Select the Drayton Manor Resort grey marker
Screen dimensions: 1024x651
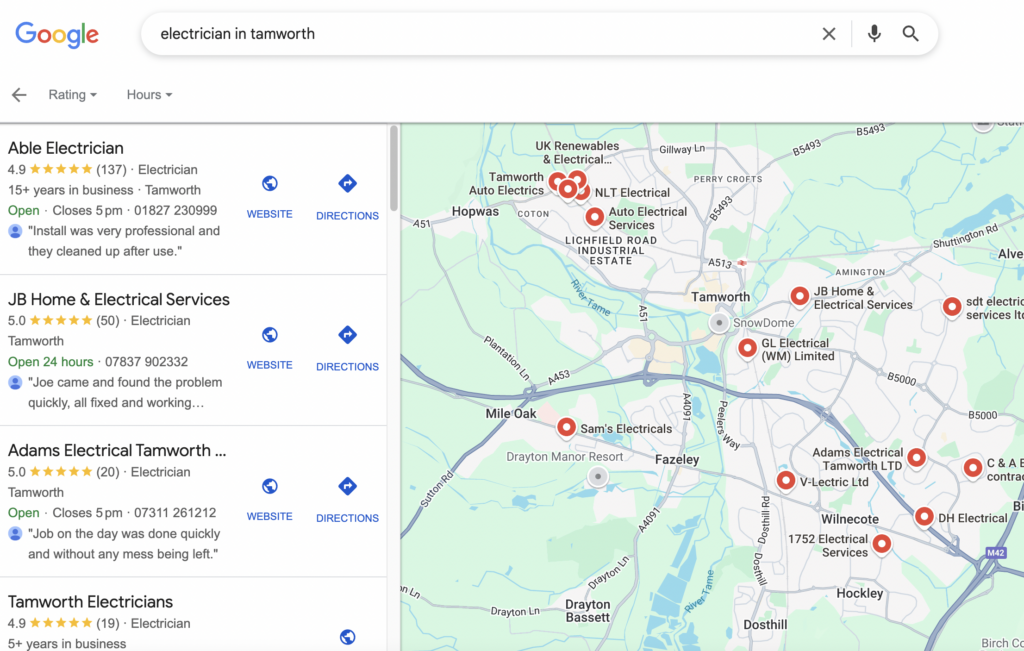pyautogui.click(x=598, y=477)
